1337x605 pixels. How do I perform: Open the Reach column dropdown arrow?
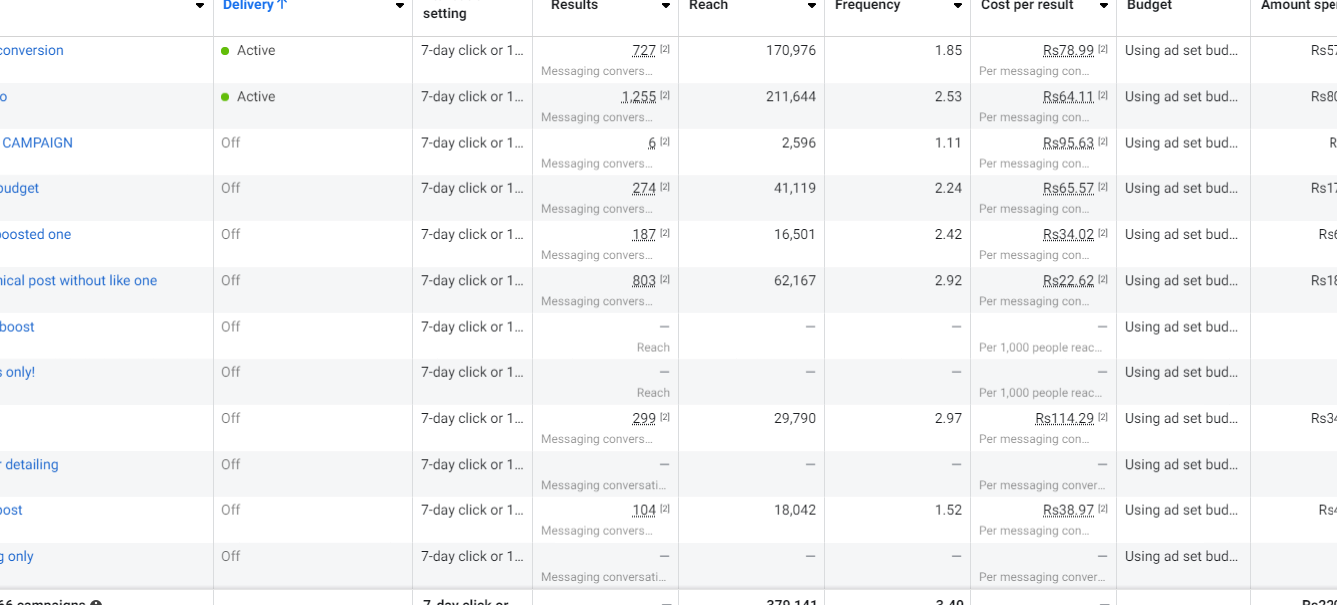click(812, 6)
